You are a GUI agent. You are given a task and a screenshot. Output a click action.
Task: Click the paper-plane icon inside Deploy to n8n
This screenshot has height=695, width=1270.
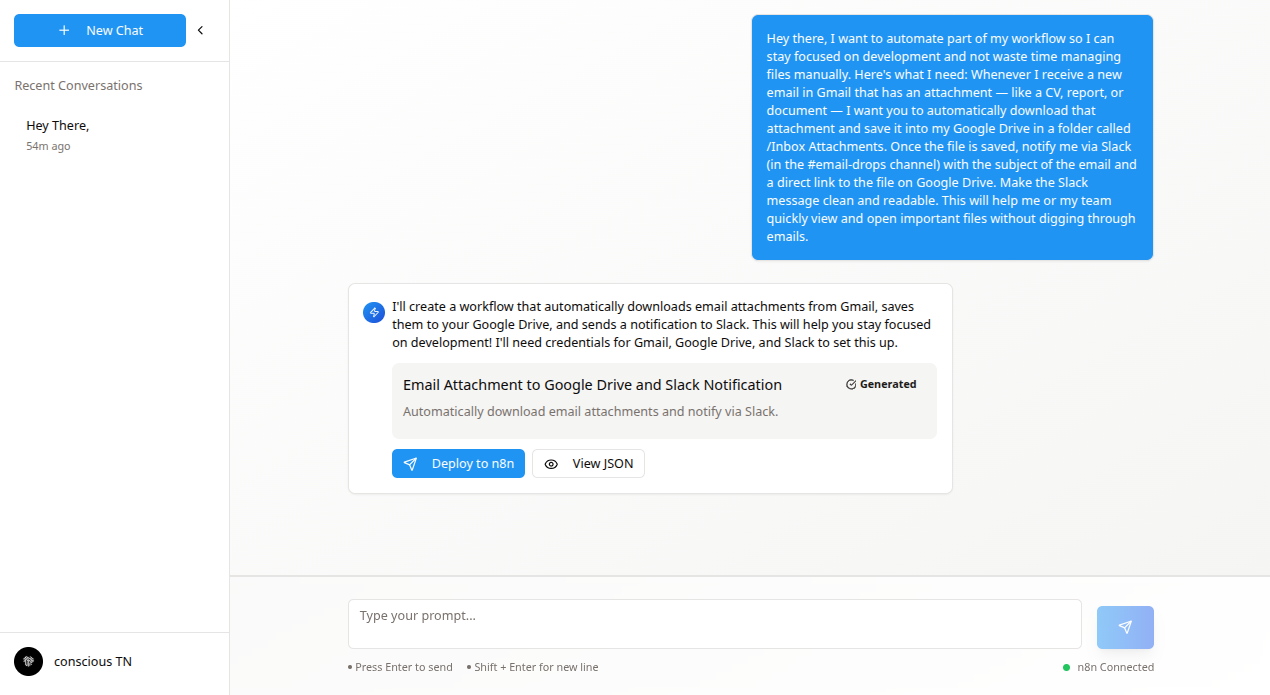point(411,463)
